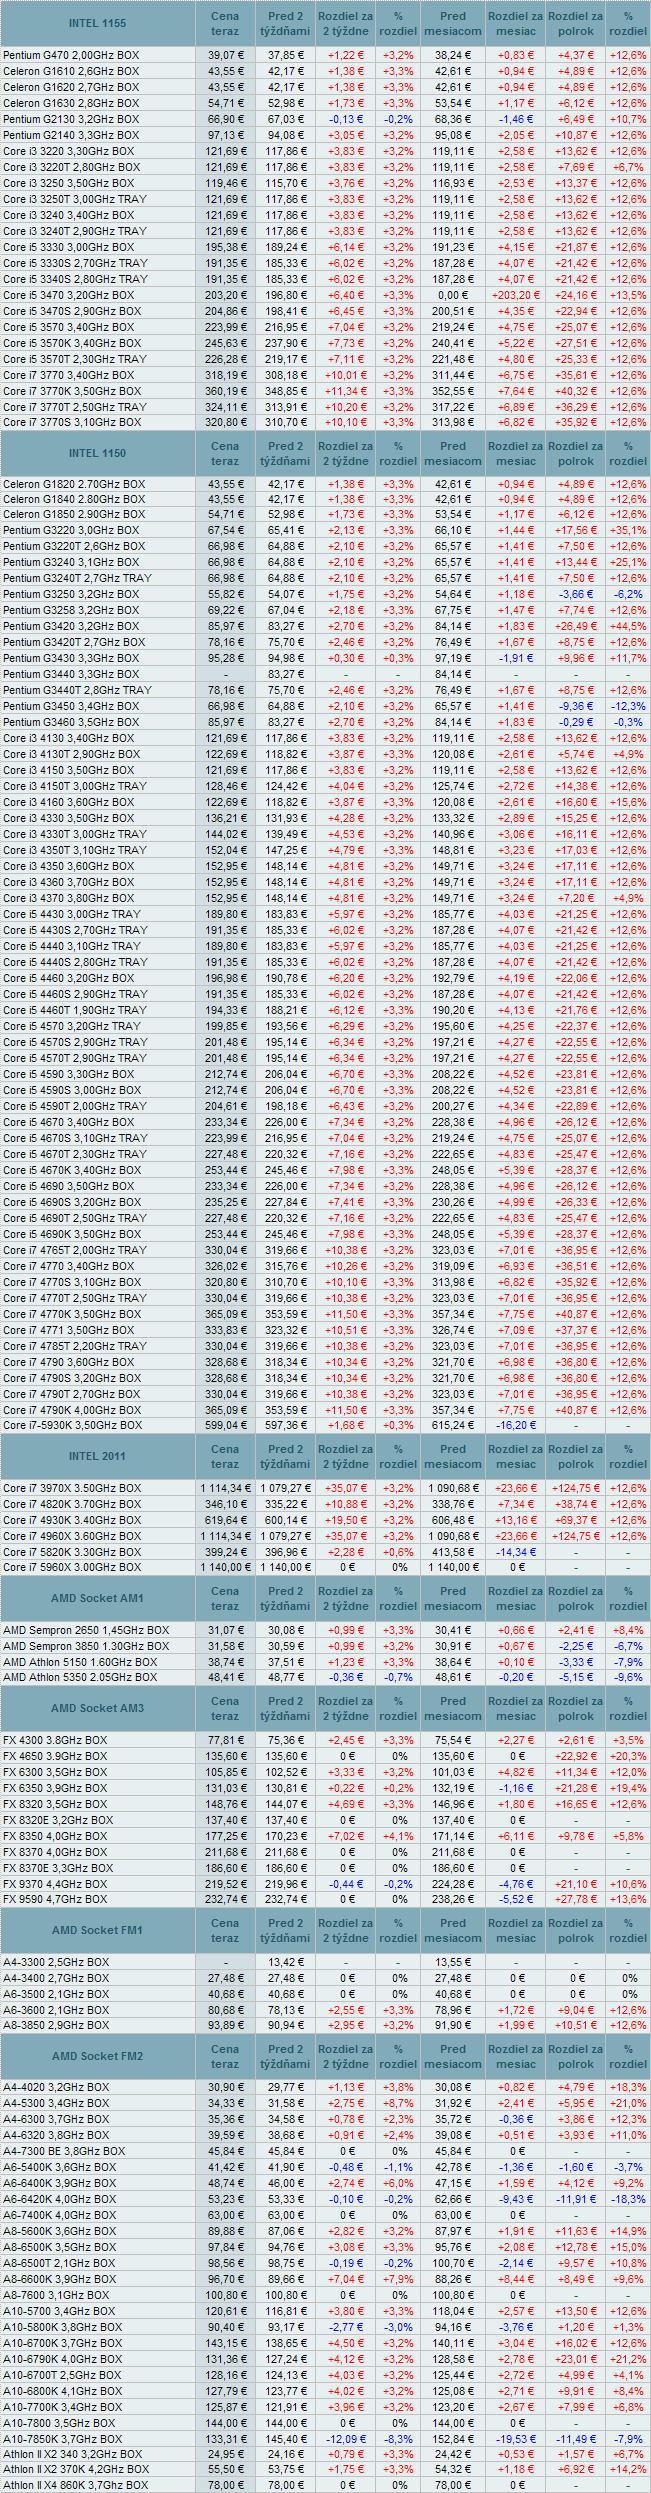Screen dimensions: 651x2493
Task: Select AMD Athlon 5350 2.05GHz BOX
Action: [80, 1677]
